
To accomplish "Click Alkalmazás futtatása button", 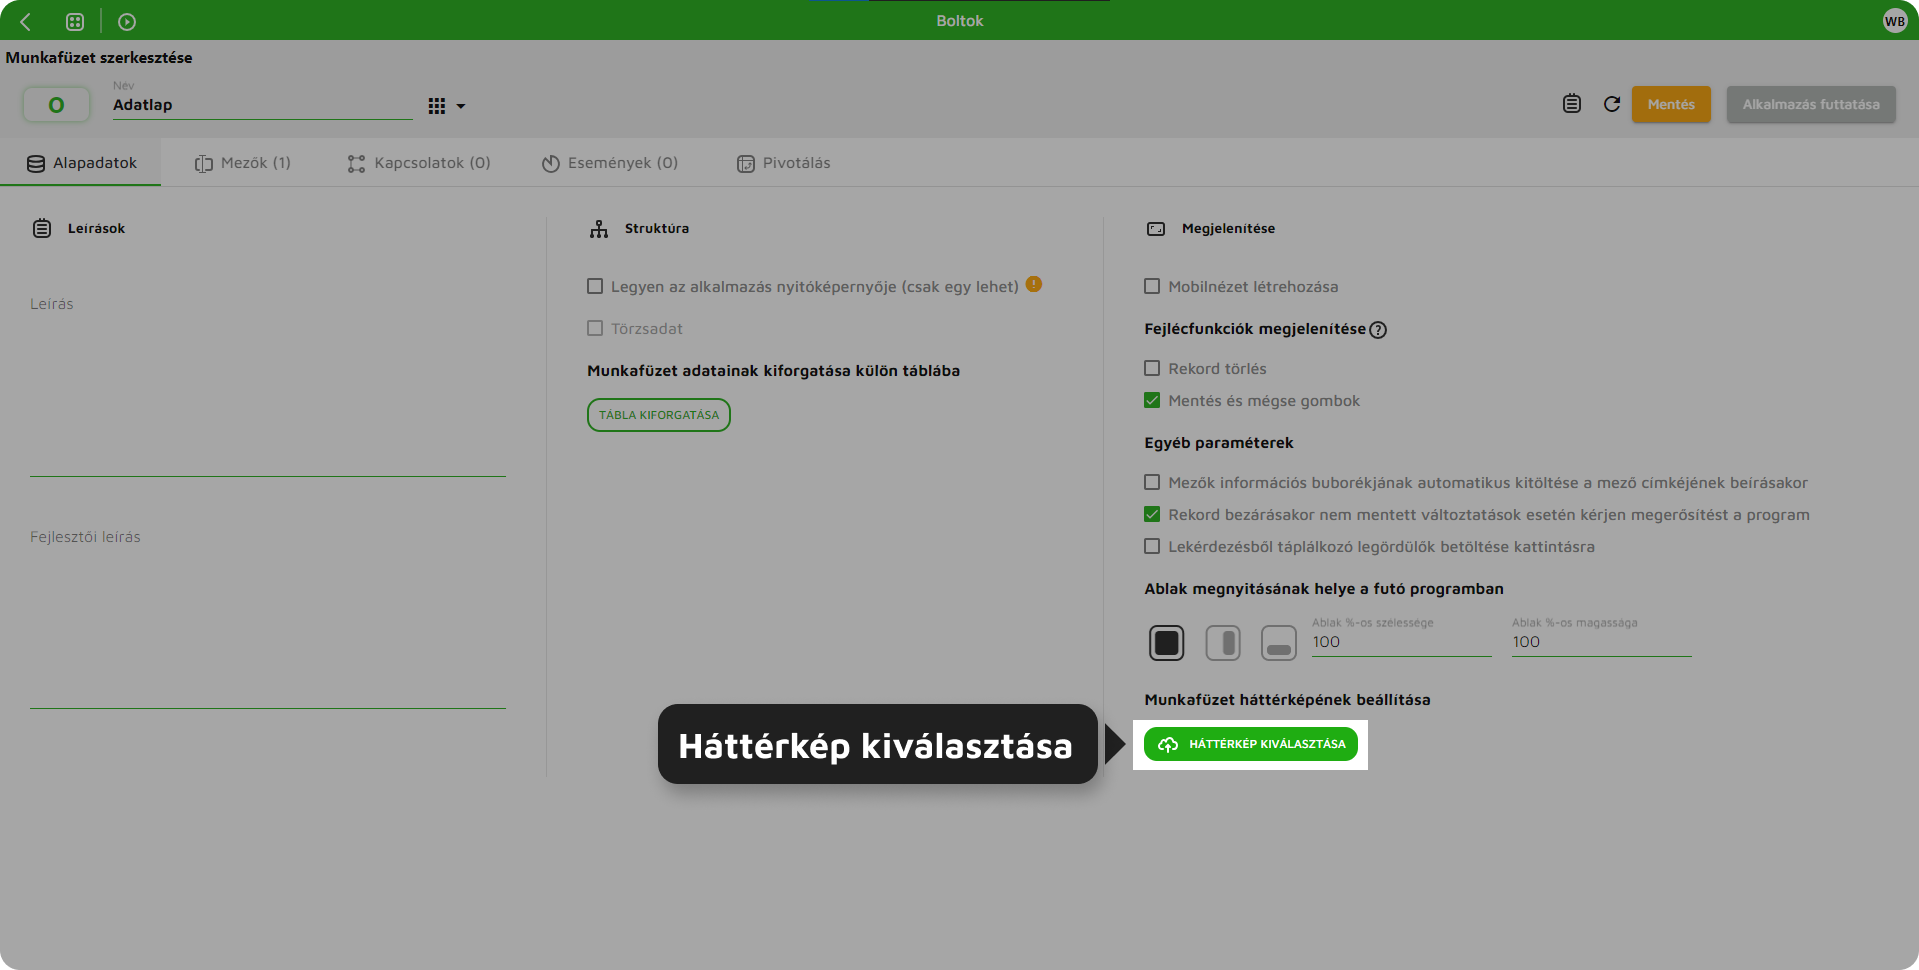I will pyautogui.click(x=1811, y=104).
